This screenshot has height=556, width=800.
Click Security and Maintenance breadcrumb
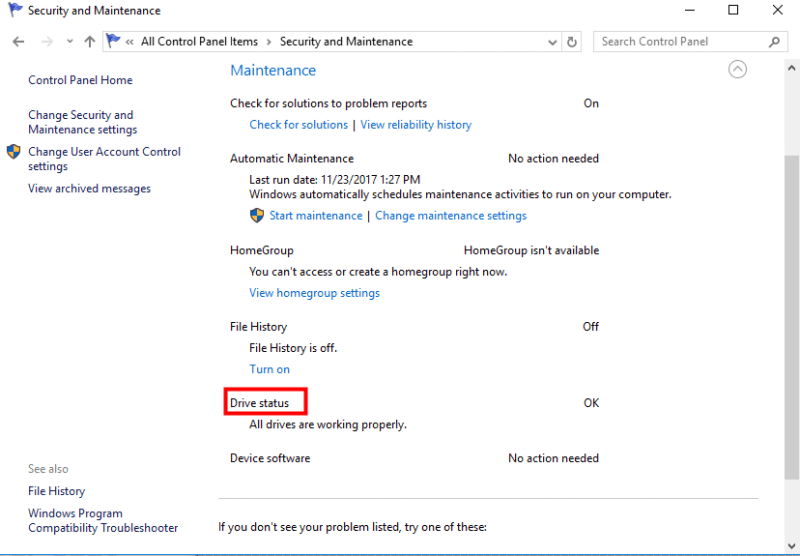[x=346, y=42]
